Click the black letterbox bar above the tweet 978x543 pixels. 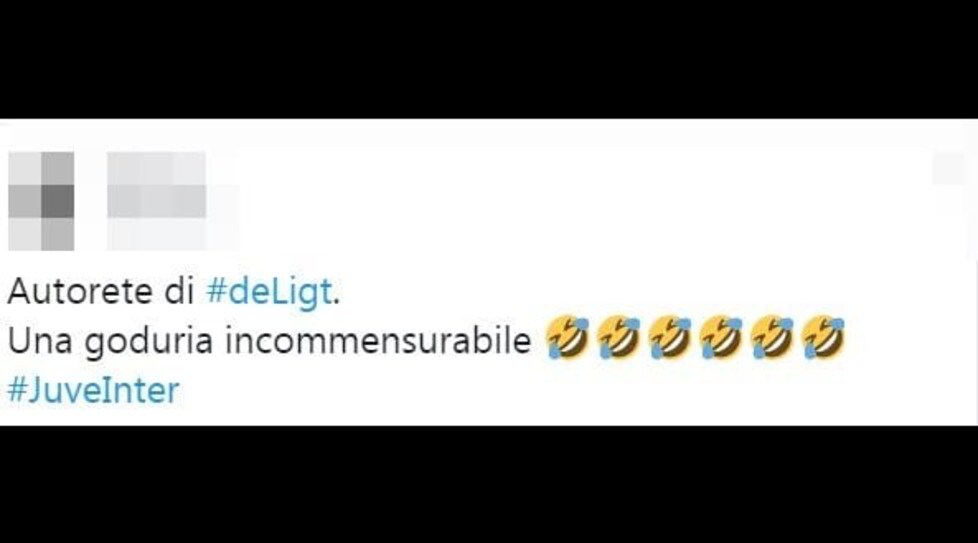[489, 59]
